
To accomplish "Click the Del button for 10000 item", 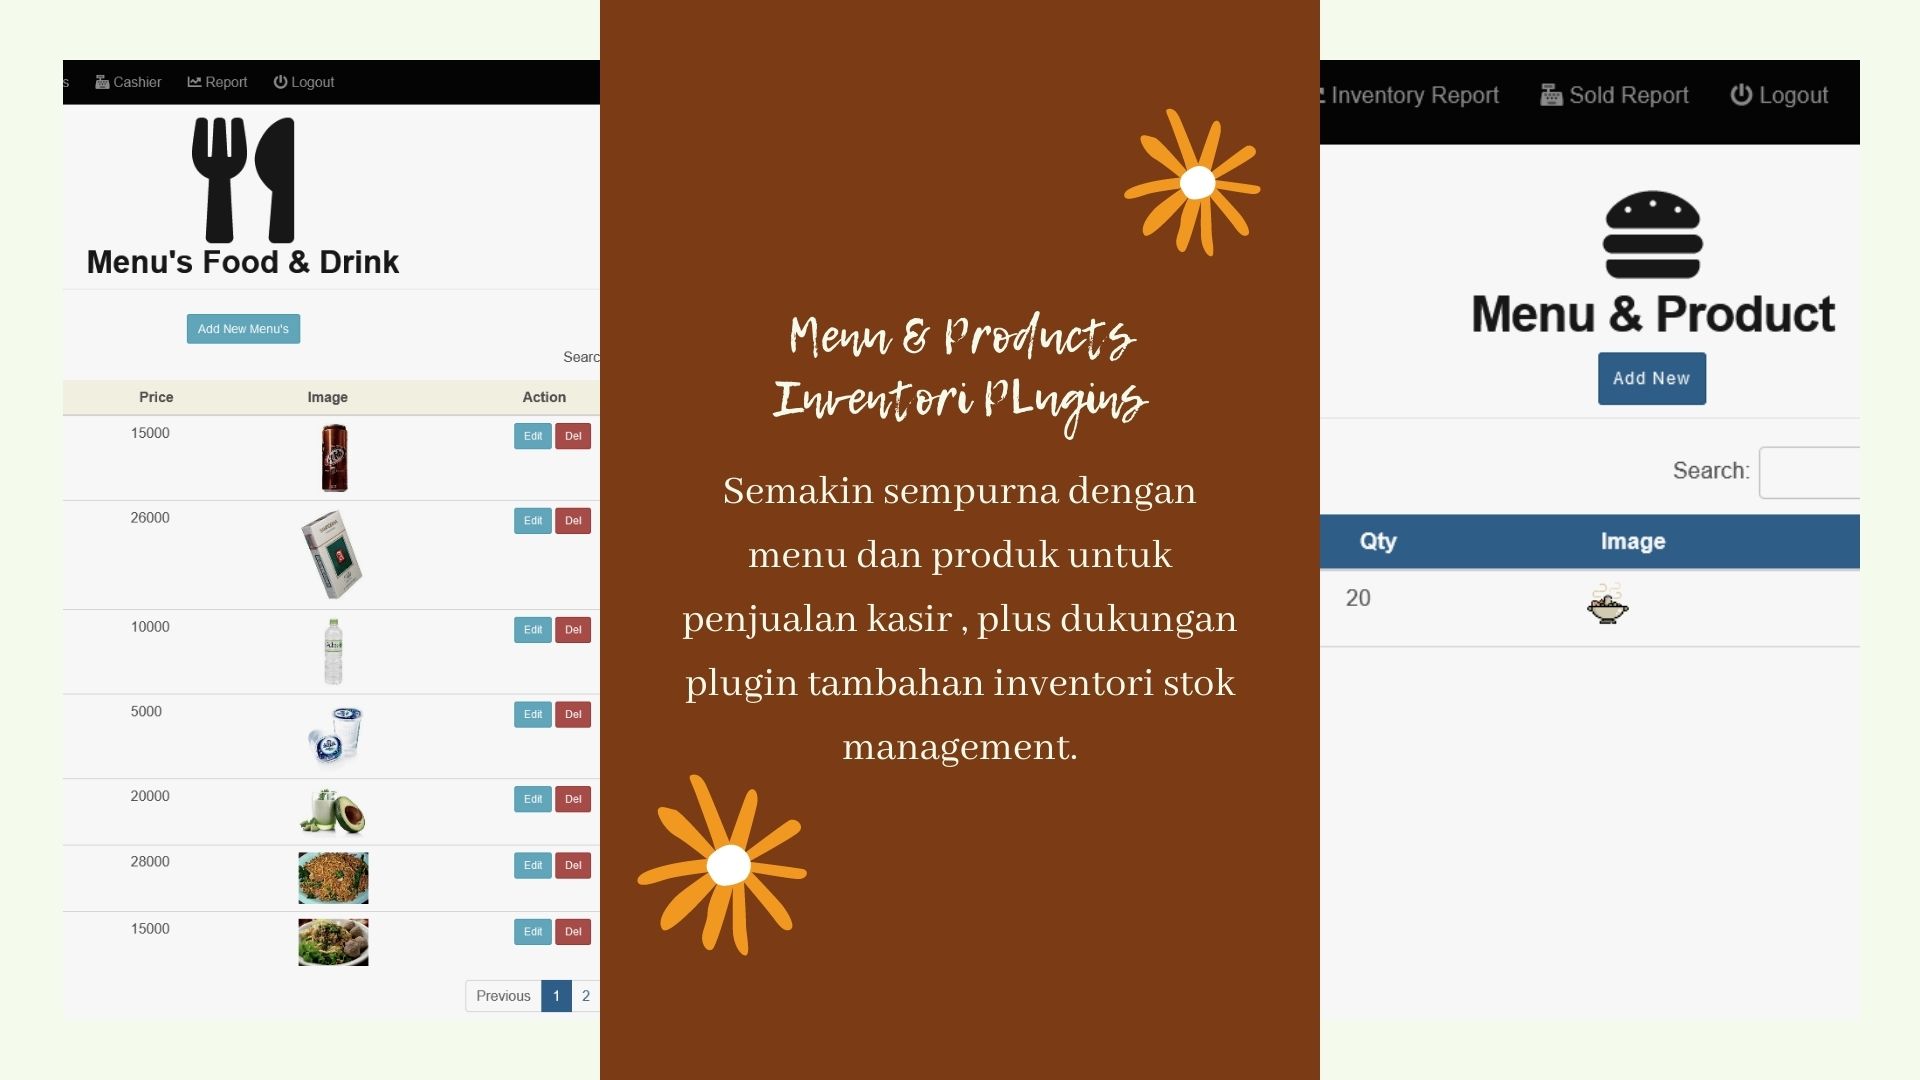I will click(x=572, y=629).
